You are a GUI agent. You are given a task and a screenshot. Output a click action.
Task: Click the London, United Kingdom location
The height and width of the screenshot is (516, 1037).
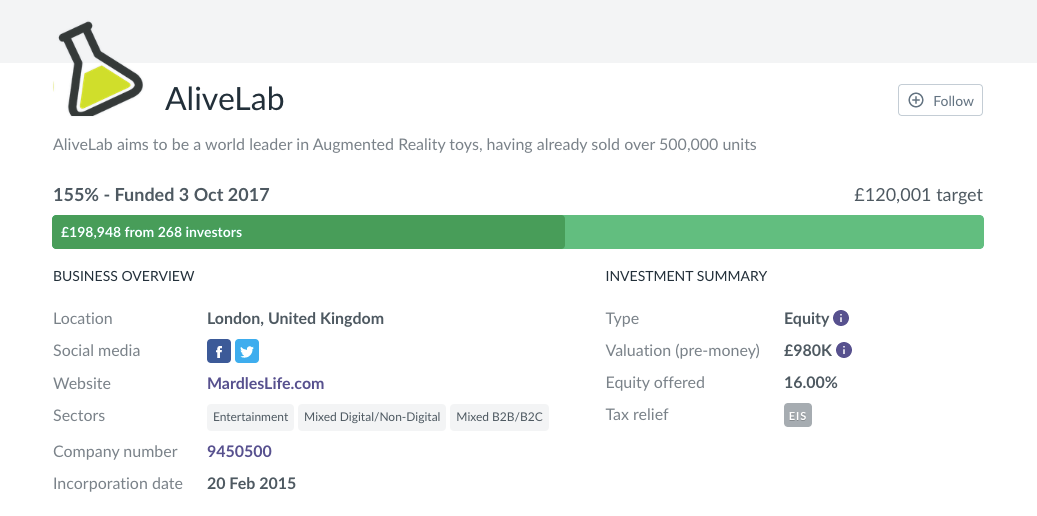pos(295,319)
